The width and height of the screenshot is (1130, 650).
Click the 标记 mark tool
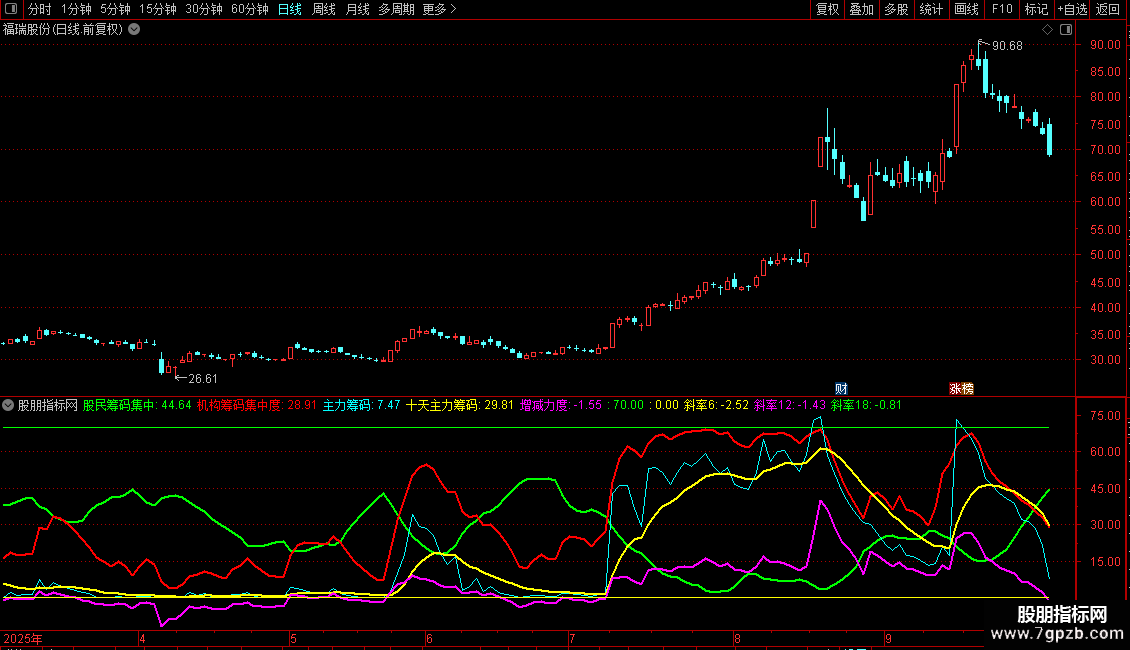click(1036, 10)
